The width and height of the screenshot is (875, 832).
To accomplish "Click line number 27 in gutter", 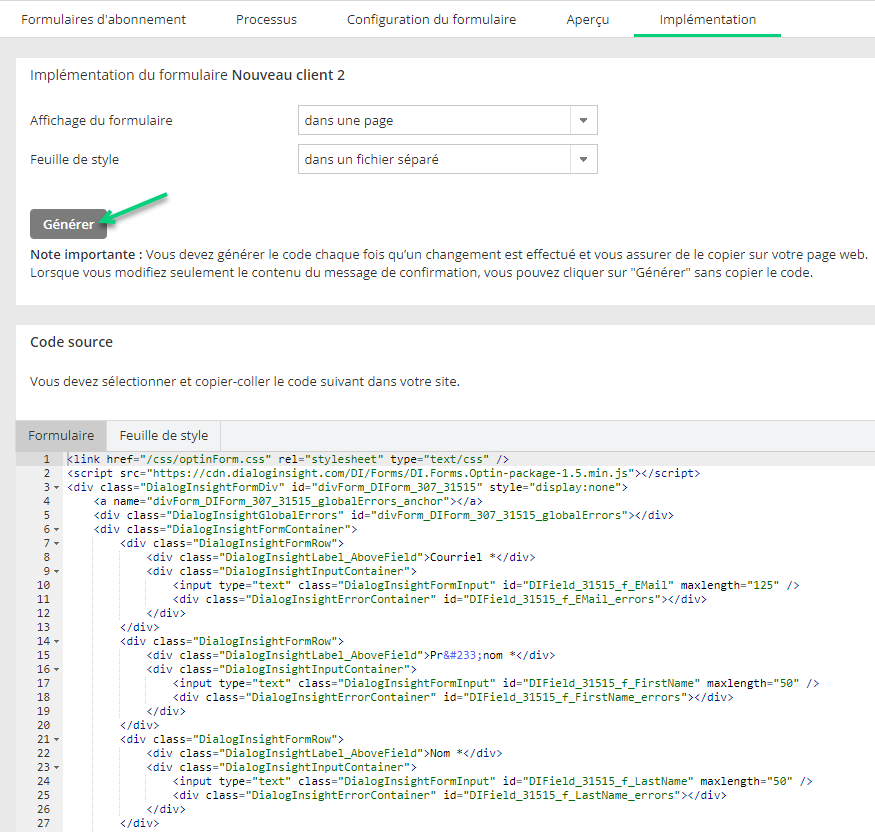I will 44,823.
